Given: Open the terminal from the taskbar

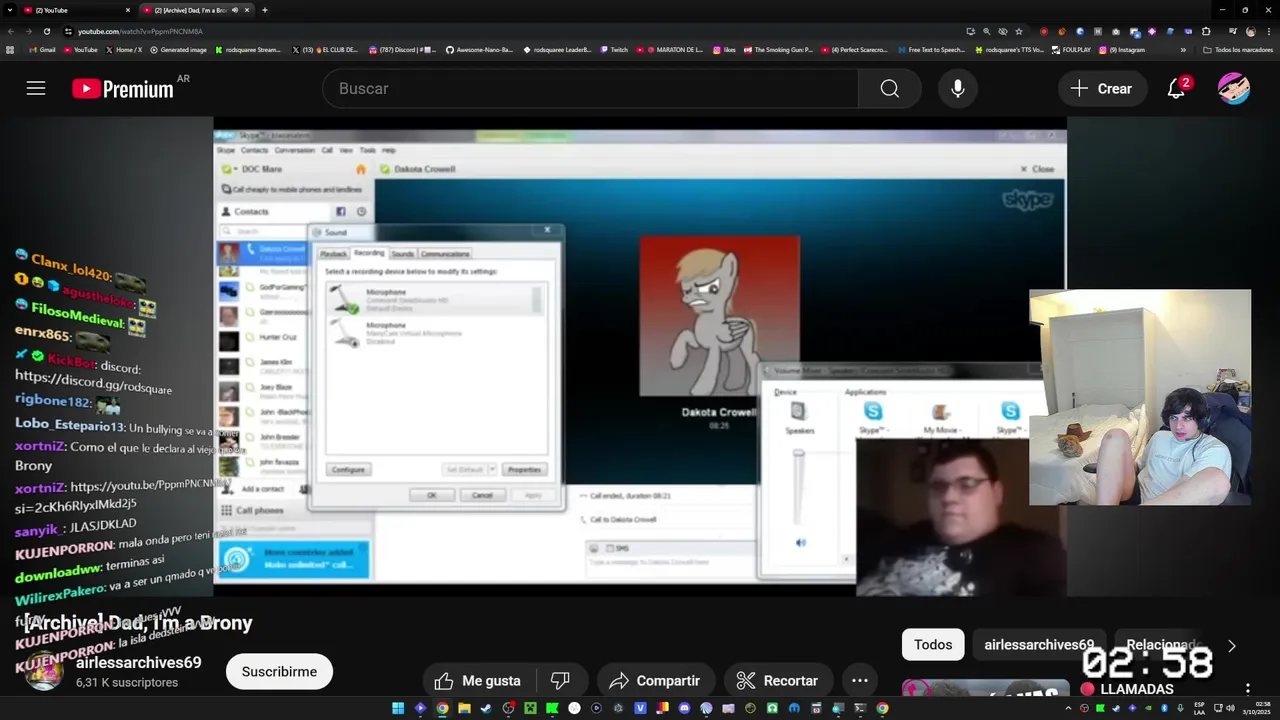Looking at the screenshot, I should (x=860, y=708).
